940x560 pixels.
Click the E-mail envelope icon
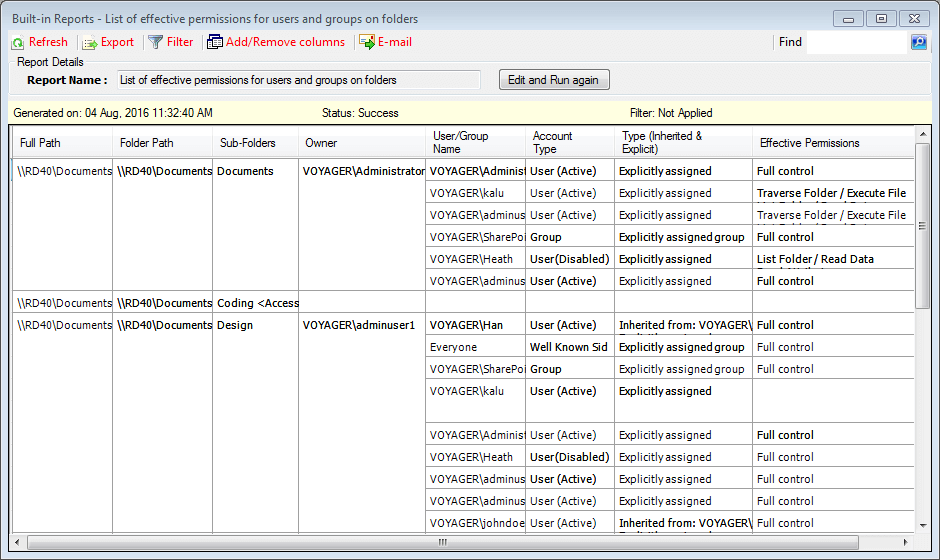(367, 42)
